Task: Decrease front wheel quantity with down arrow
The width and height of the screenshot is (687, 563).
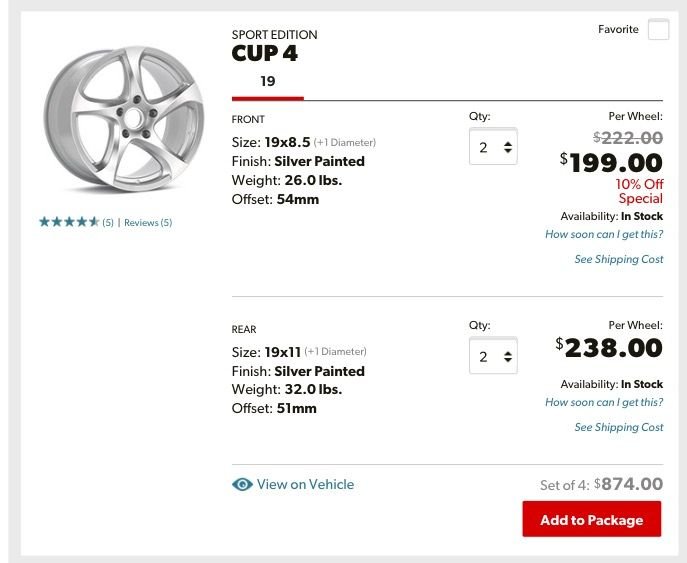Action: pos(508,152)
